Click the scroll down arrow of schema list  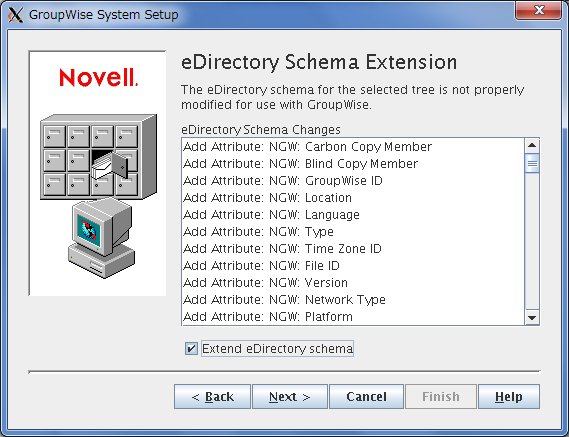(x=532, y=318)
